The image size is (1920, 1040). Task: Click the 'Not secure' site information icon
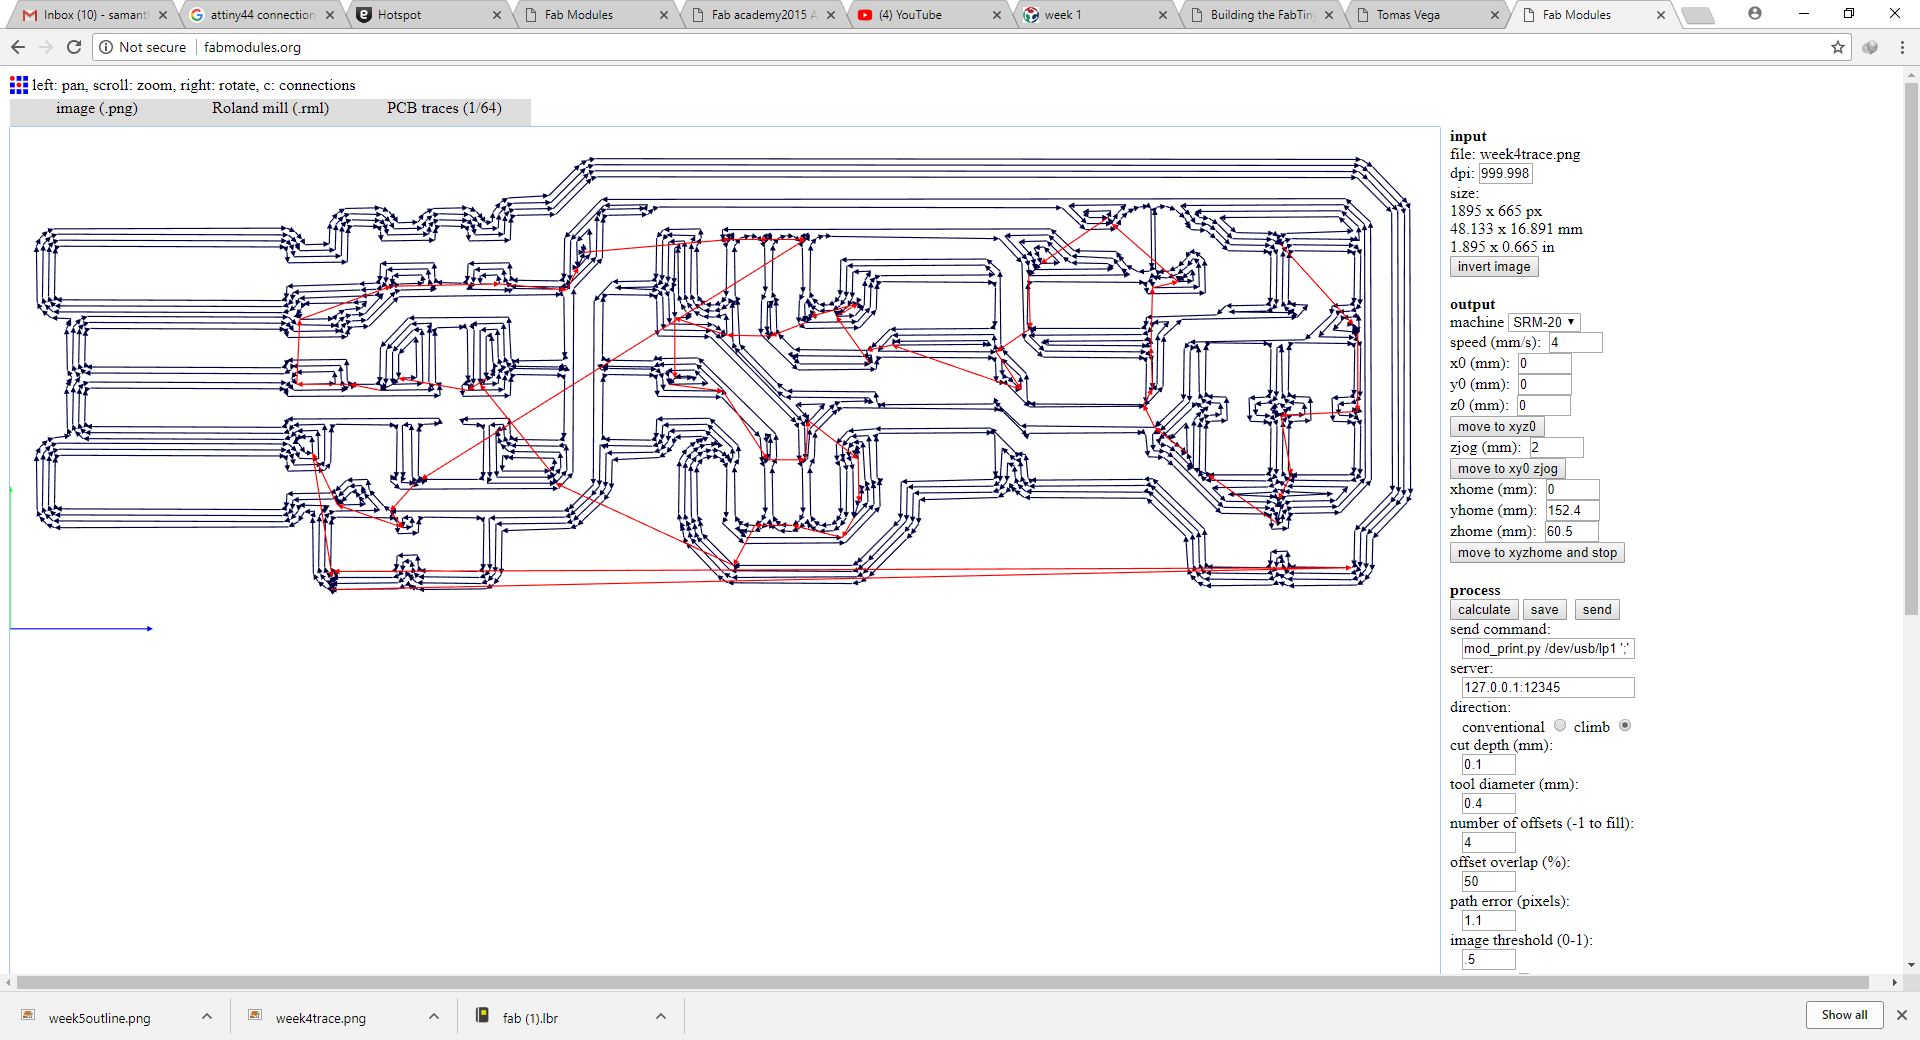point(107,46)
